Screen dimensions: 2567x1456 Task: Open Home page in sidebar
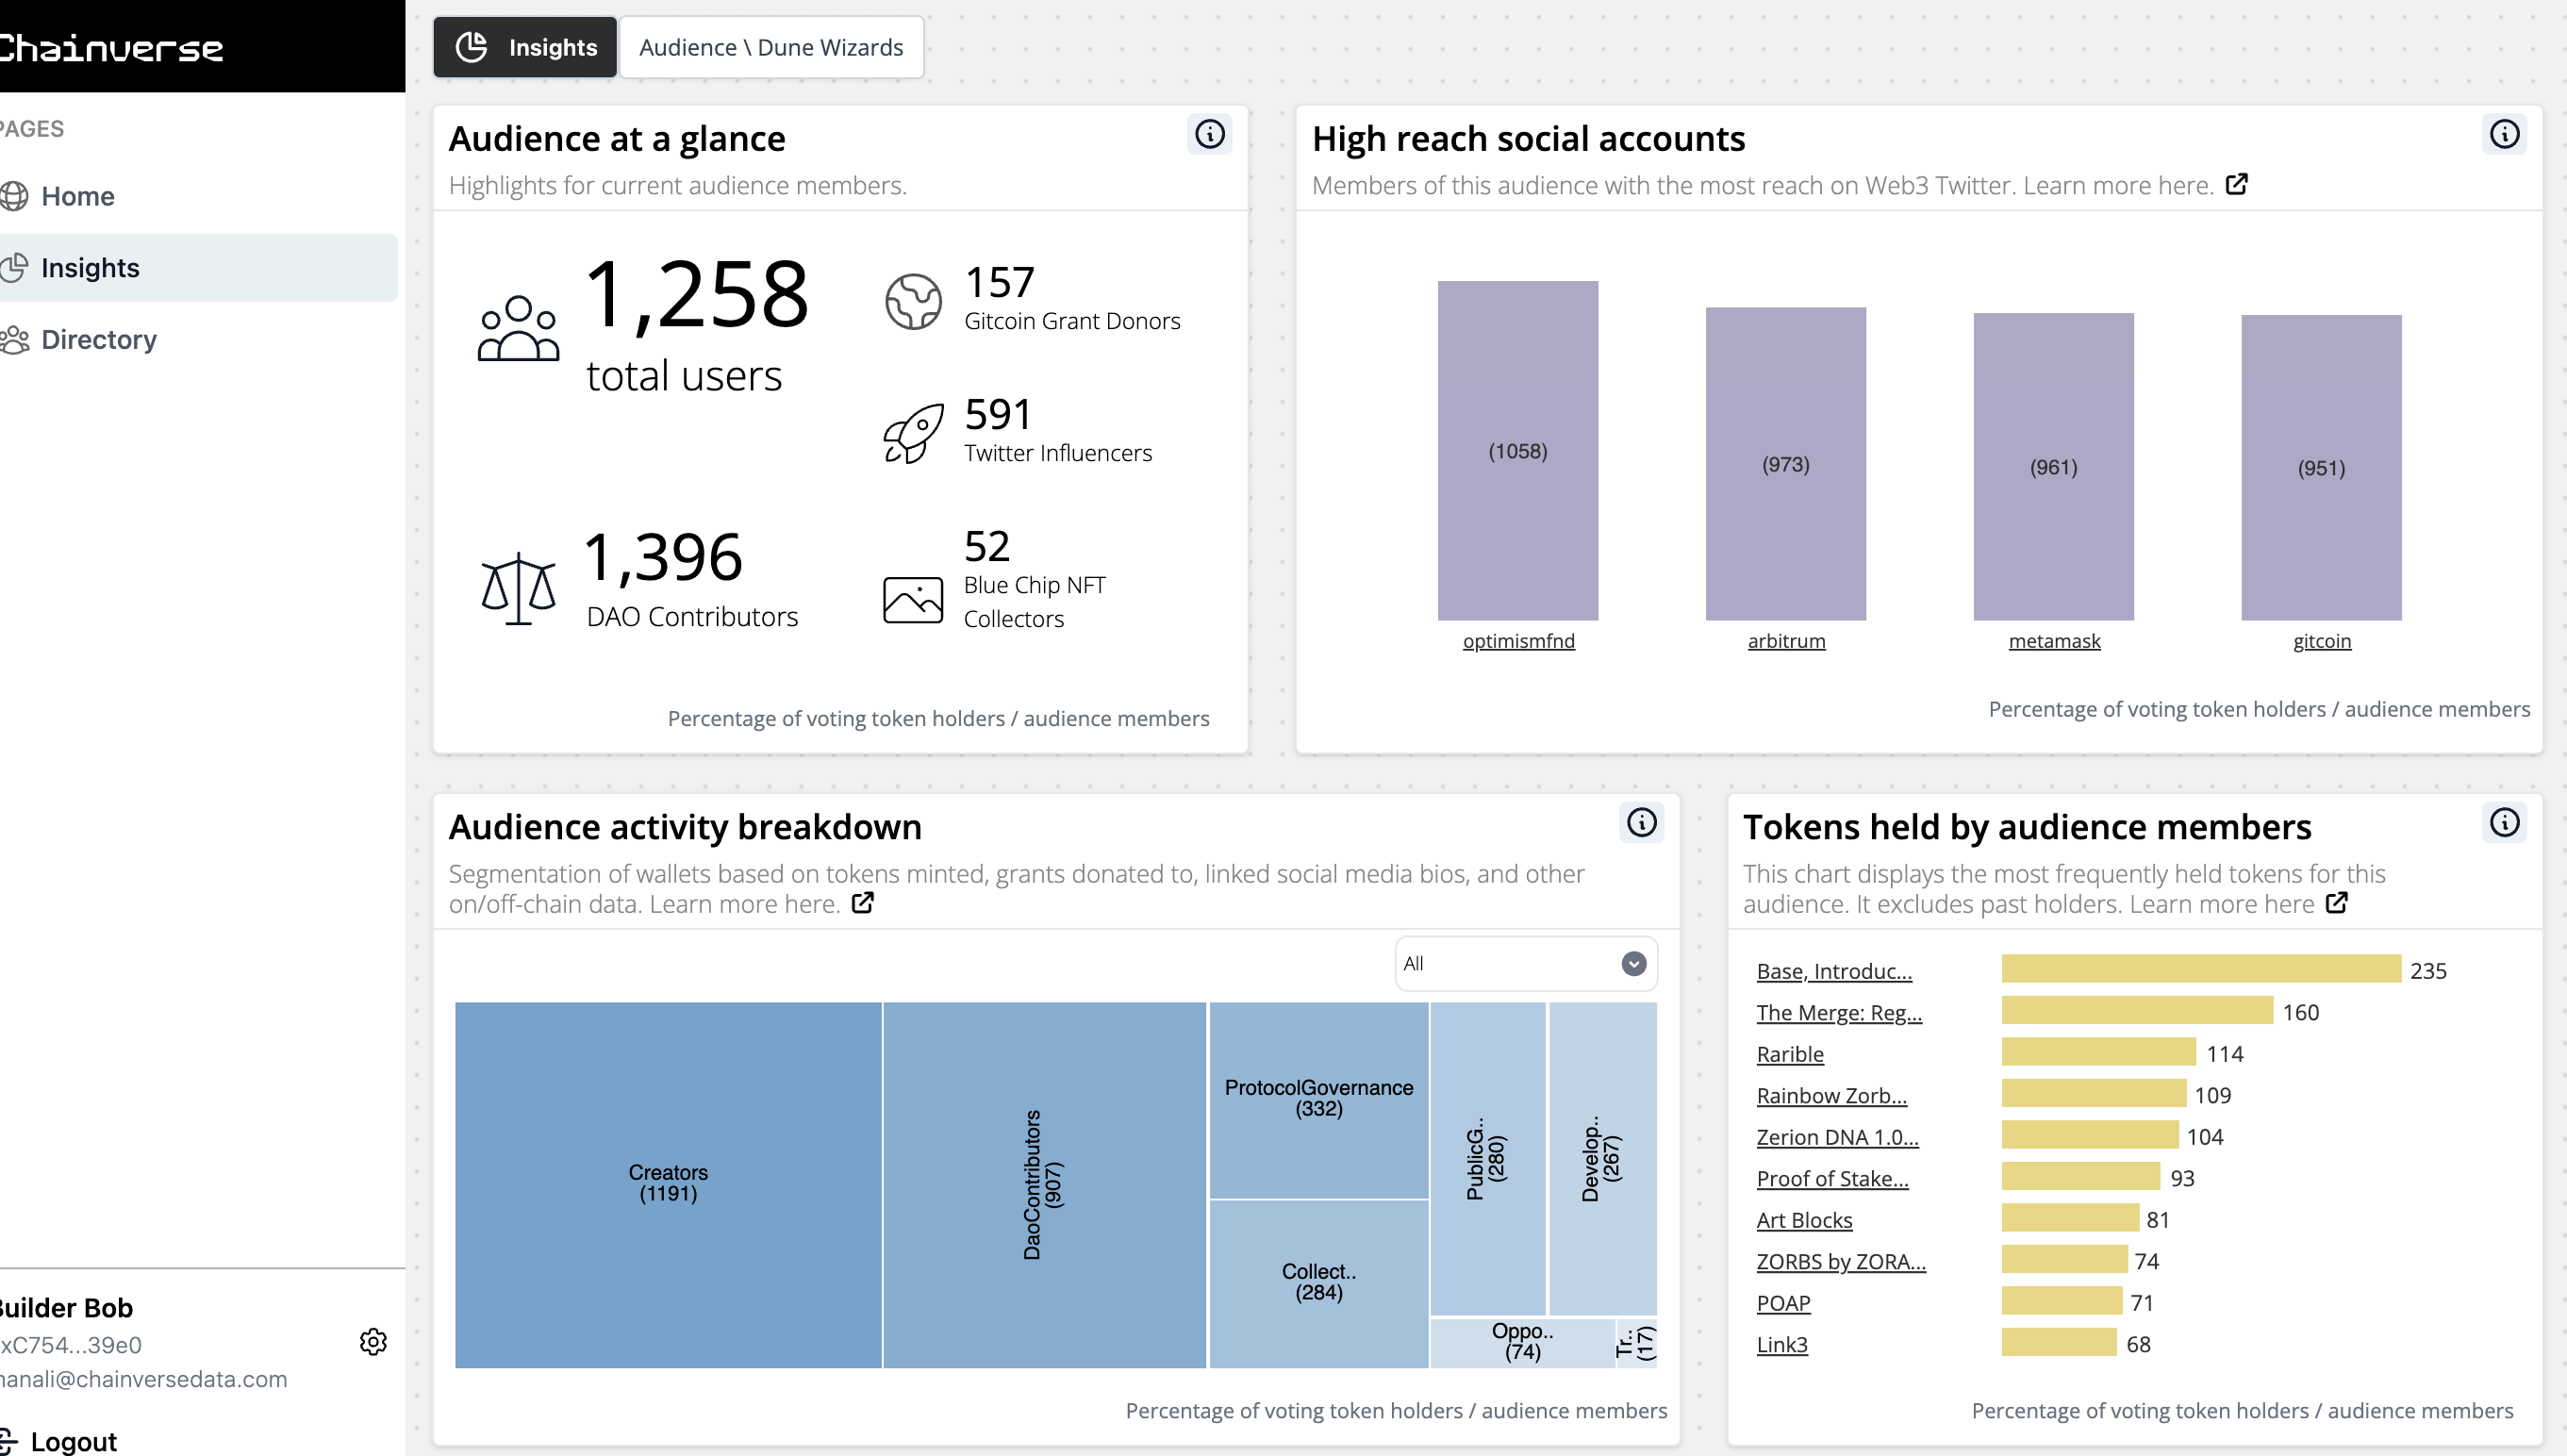(78, 196)
